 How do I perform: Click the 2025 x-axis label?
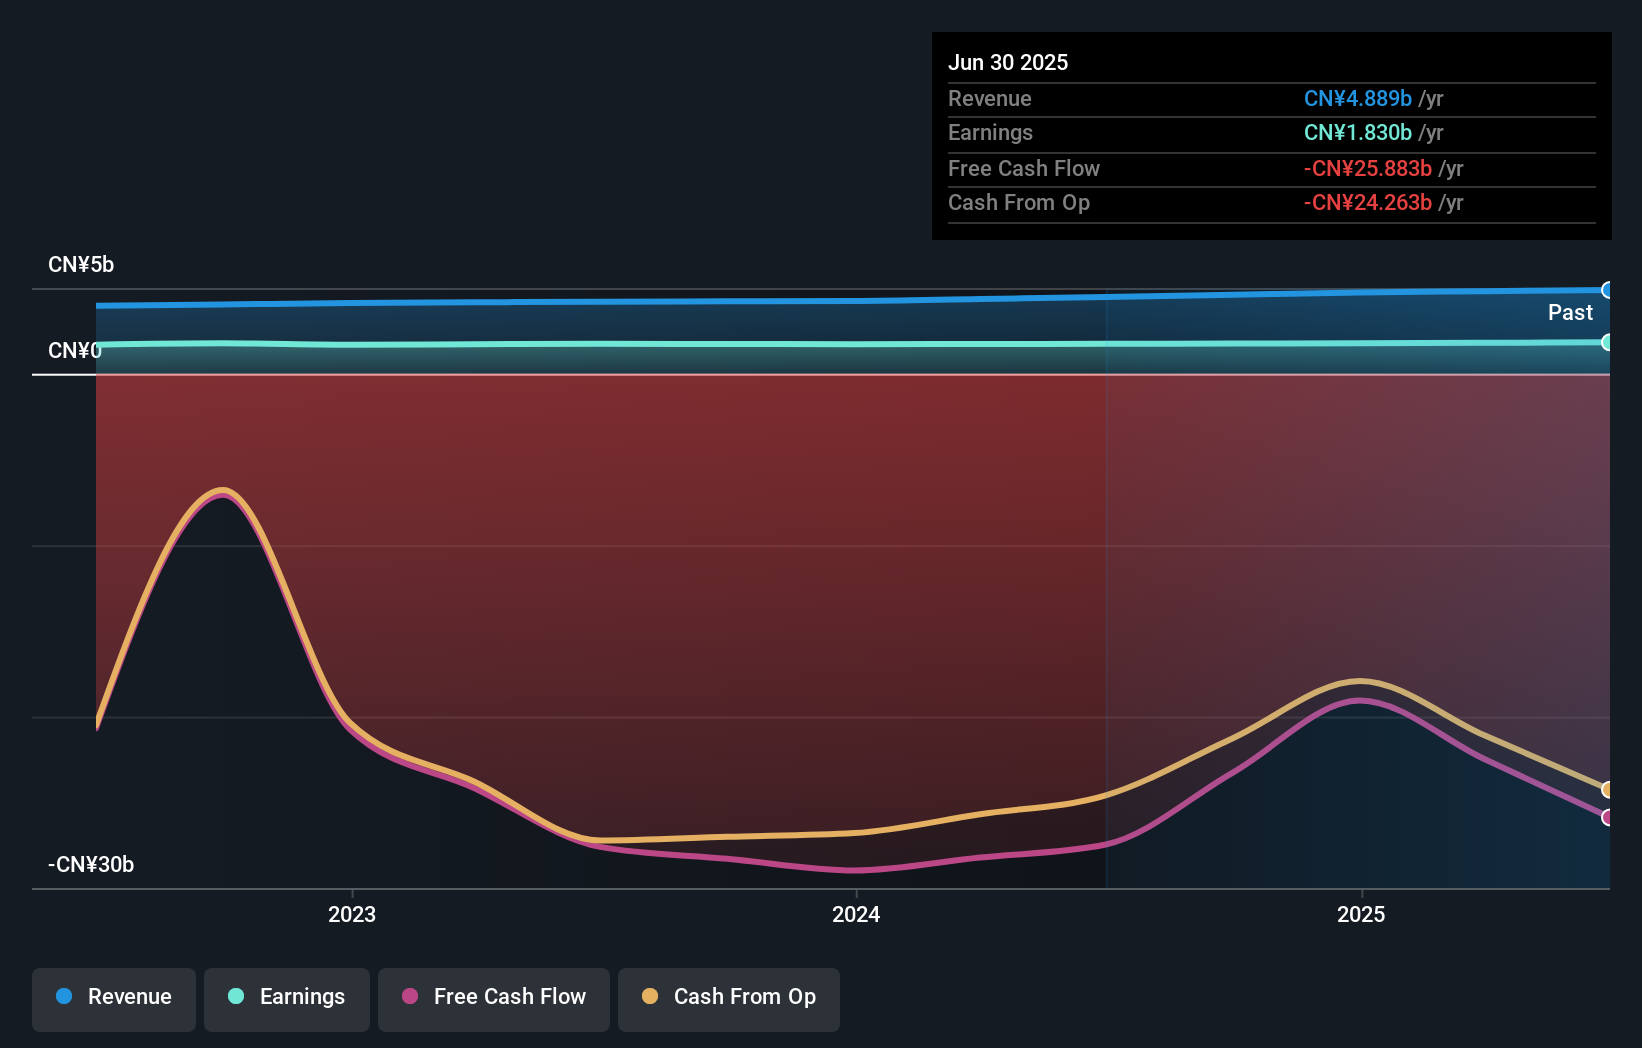coord(1361,914)
